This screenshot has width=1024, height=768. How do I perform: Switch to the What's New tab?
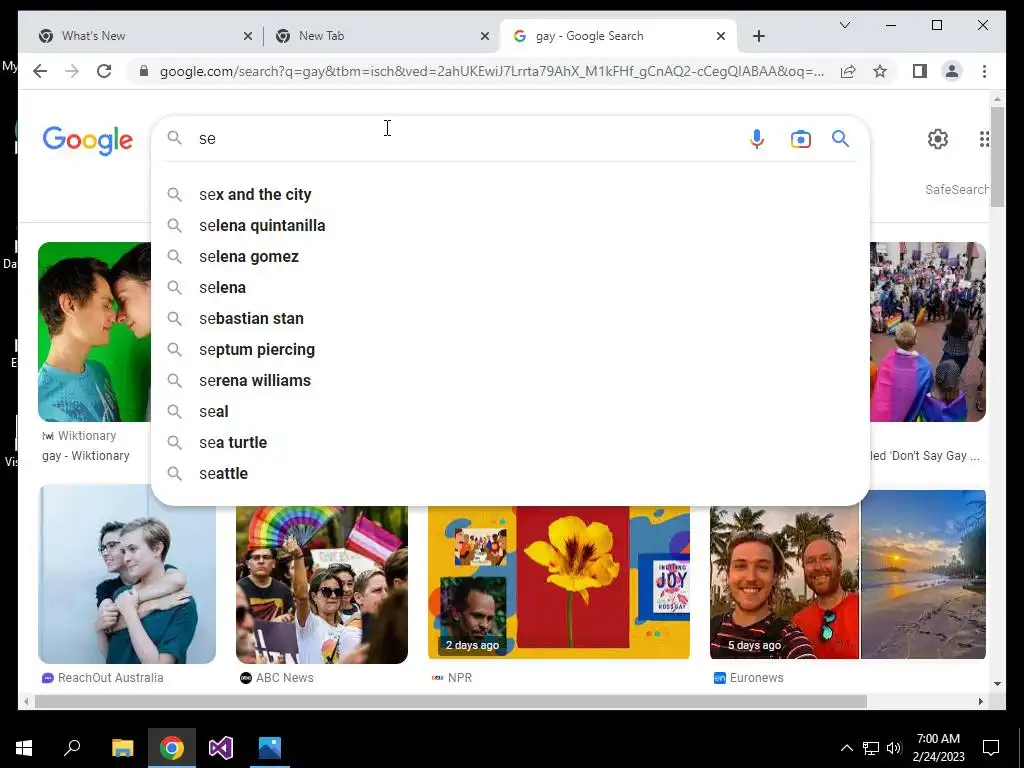144,37
